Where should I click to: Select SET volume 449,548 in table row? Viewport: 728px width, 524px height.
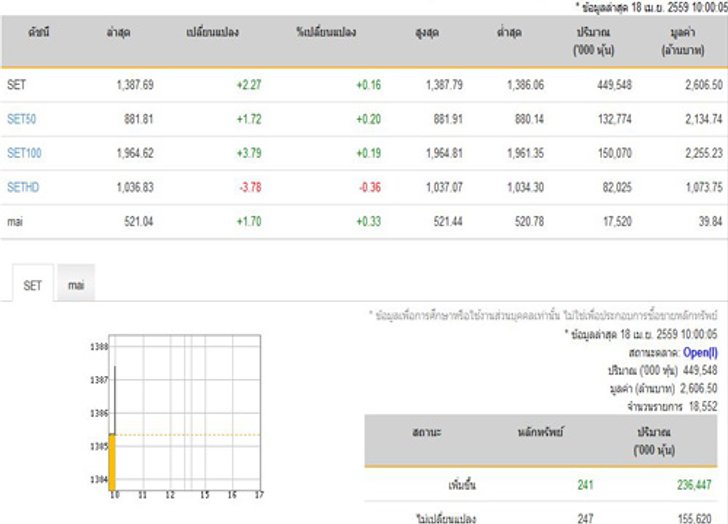coord(614,85)
